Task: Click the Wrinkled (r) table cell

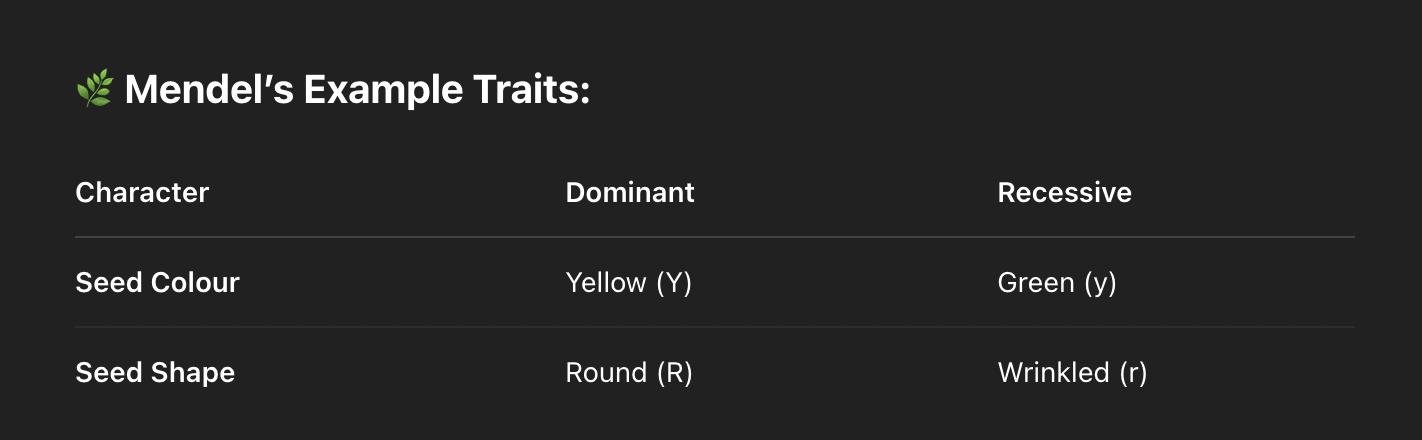Action: 1072,373
